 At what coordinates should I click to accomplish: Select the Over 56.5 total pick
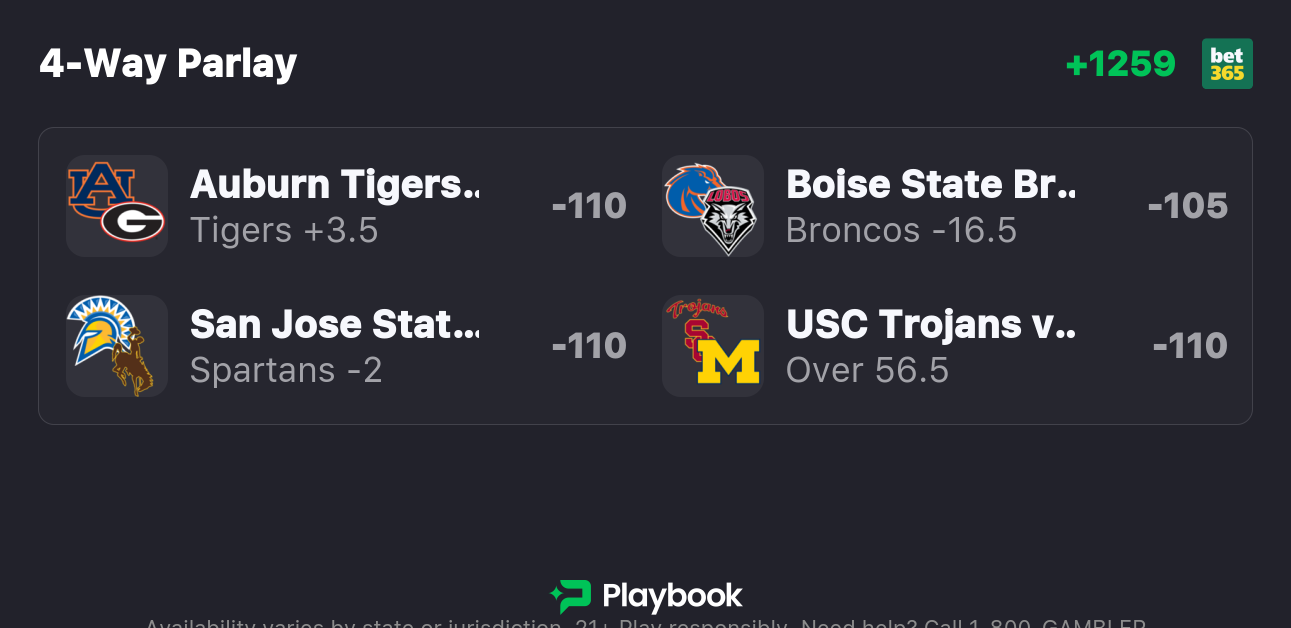(867, 371)
